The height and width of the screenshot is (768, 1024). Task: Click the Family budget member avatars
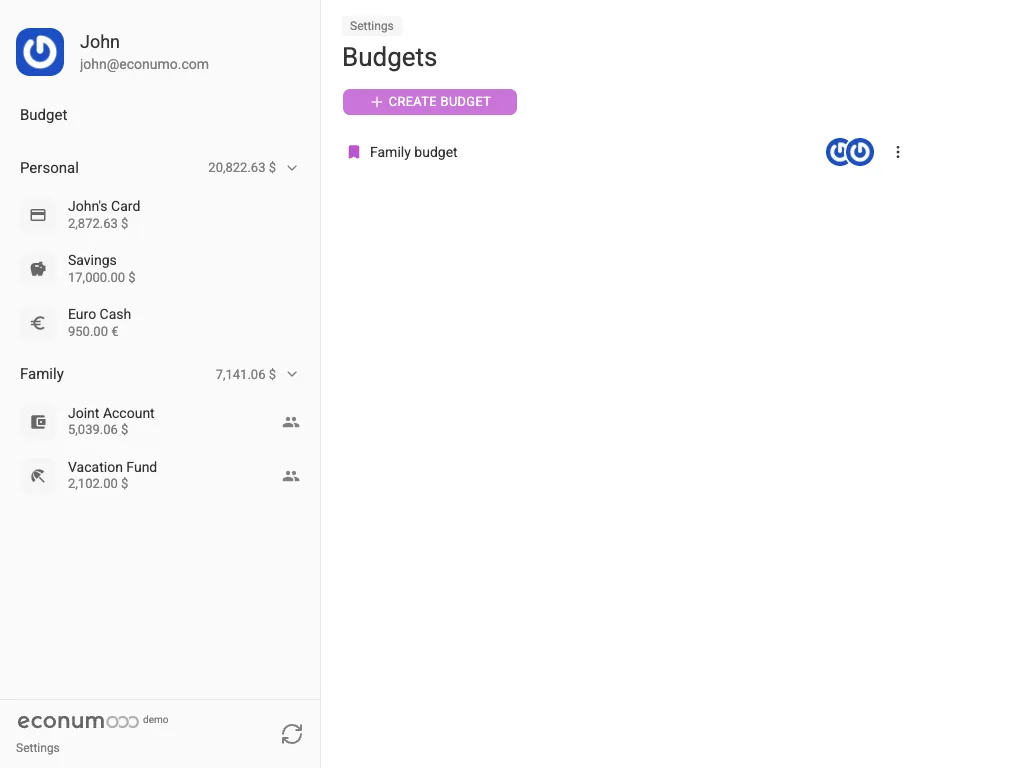850,152
